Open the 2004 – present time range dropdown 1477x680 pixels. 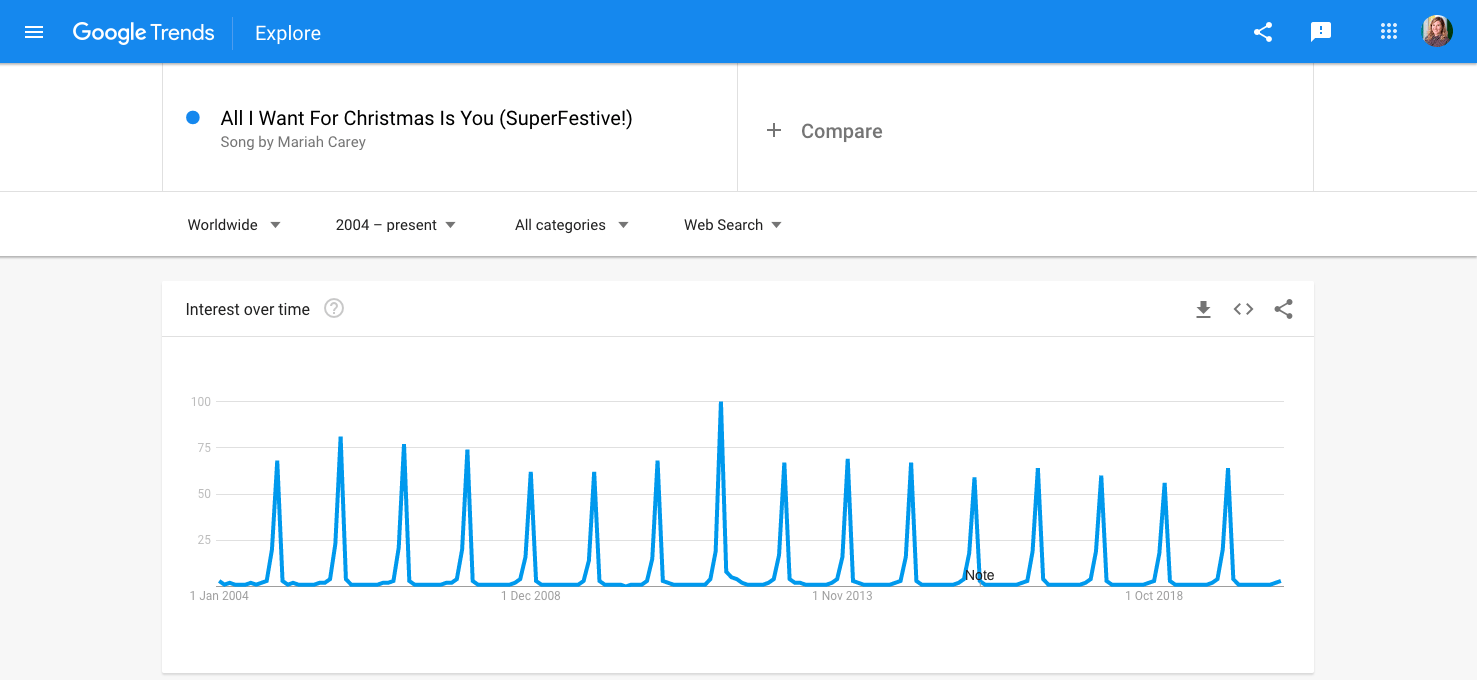tap(396, 225)
